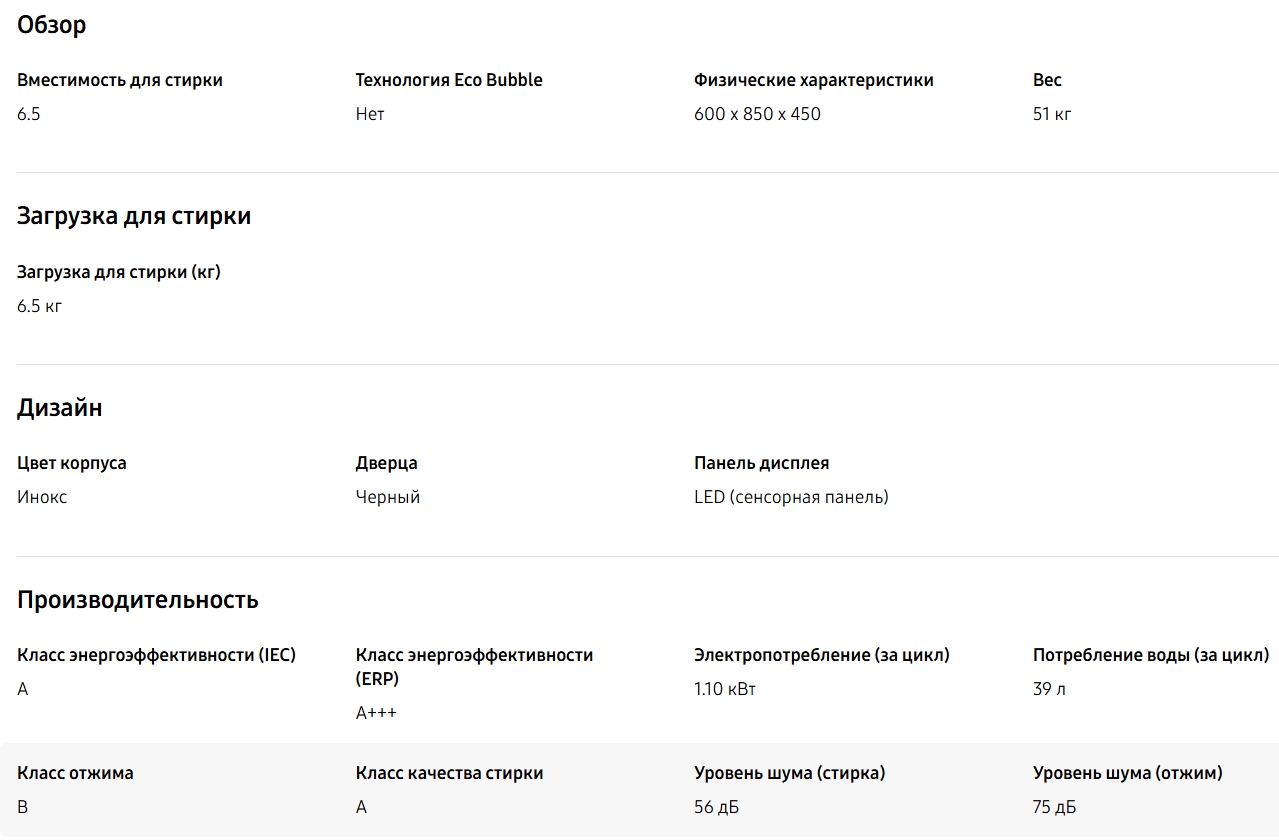The width and height of the screenshot is (1279, 840).
Task: Click the LED (сенсорная панель) value
Action: [x=791, y=497]
